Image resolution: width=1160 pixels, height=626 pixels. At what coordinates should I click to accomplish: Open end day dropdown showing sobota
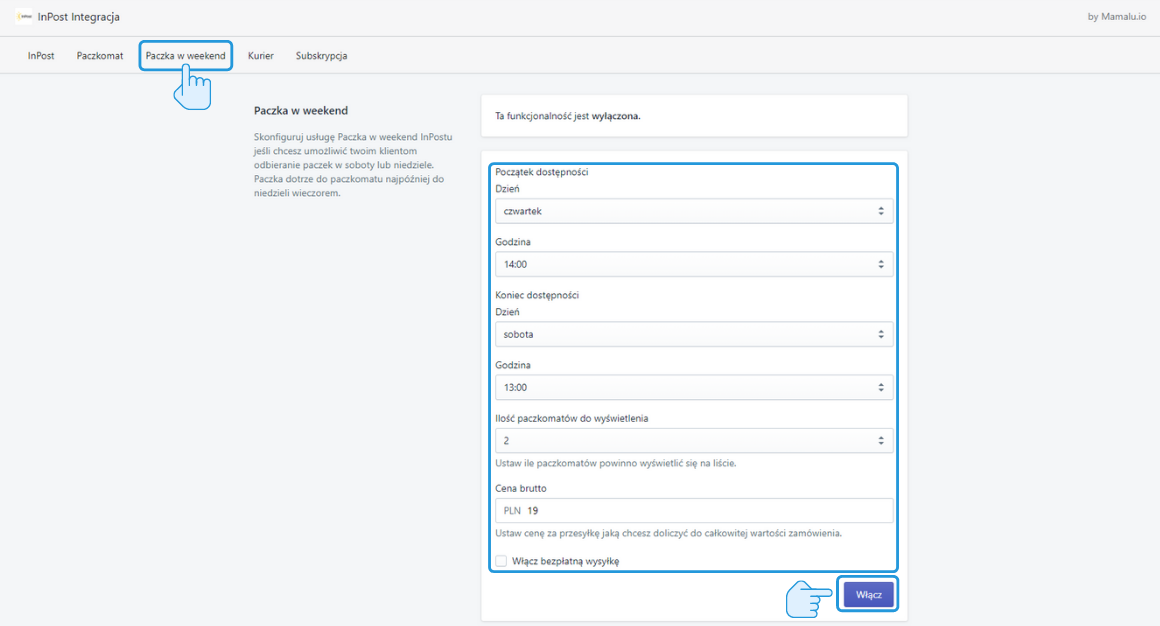(x=694, y=334)
